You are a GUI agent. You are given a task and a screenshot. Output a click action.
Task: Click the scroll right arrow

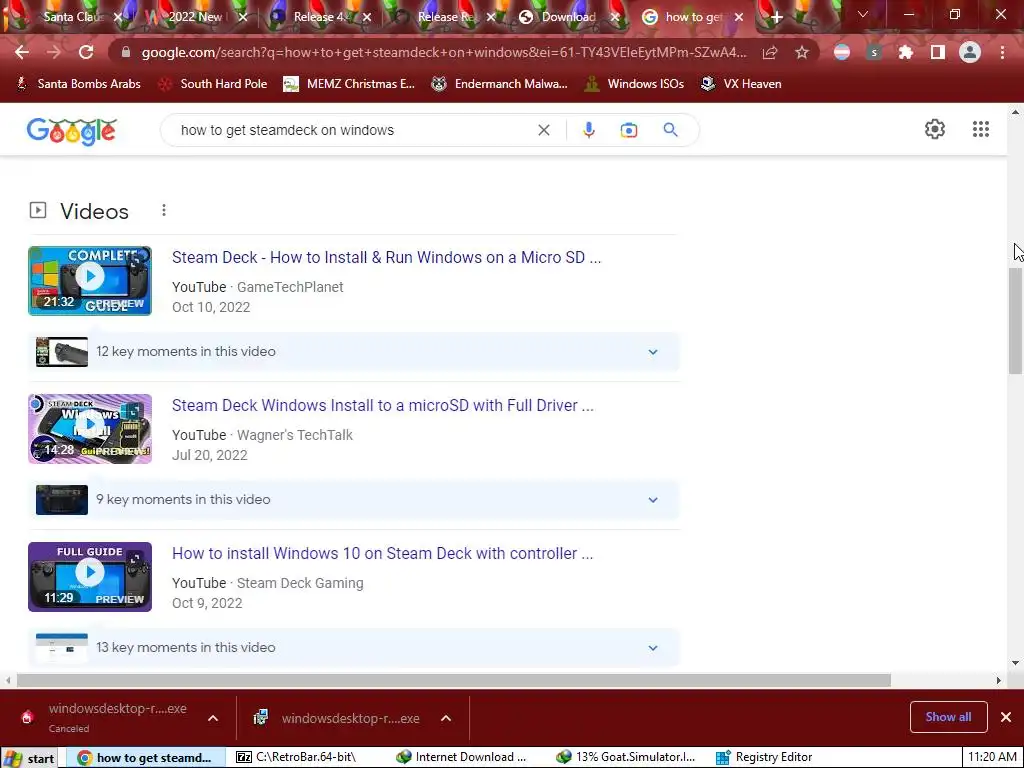[999, 680]
